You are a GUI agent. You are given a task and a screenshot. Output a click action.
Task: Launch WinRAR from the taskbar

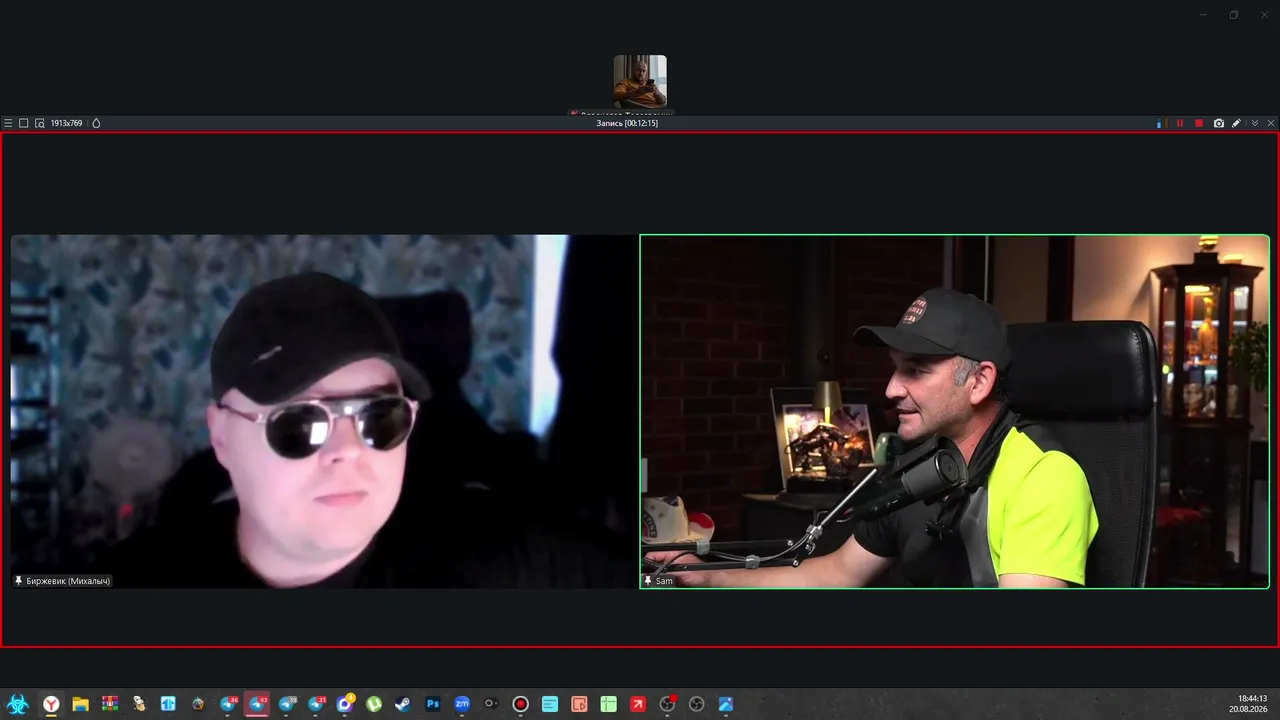pyautogui.click(x=110, y=704)
